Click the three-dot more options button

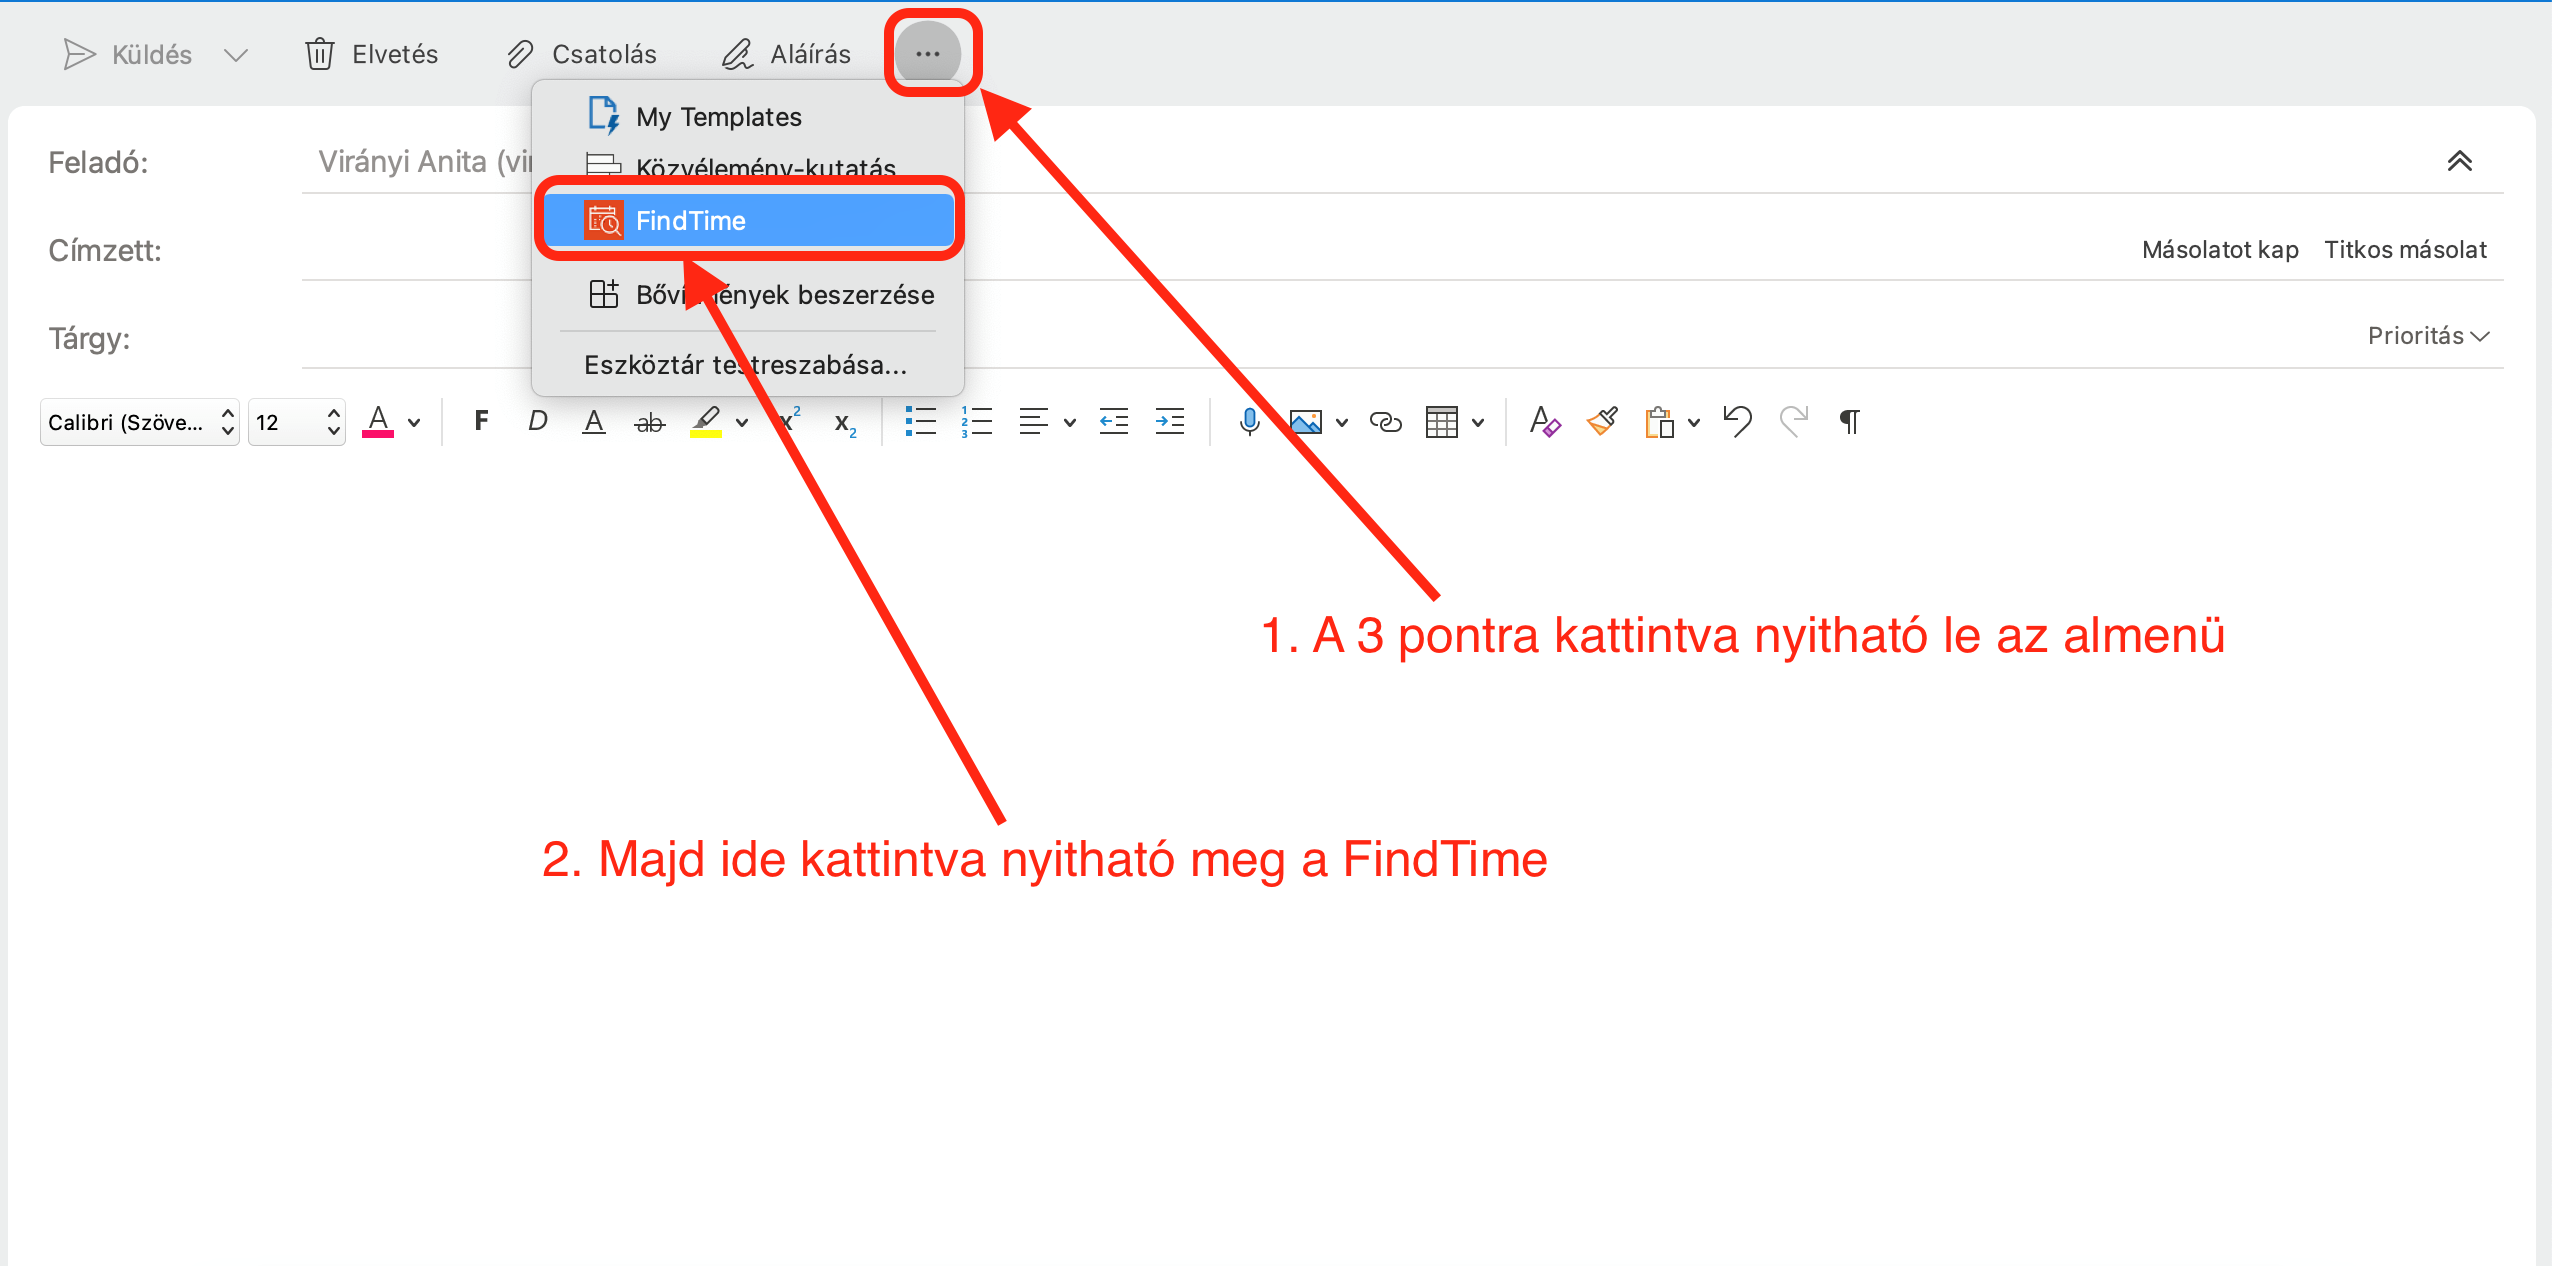(x=928, y=54)
